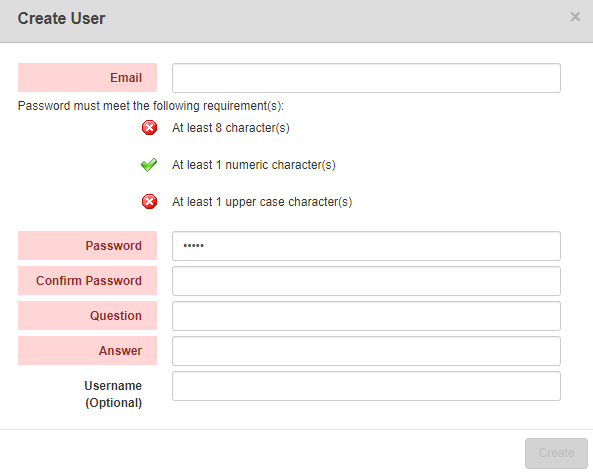Click the Username (Optional) input field
Viewport: 593px width, 475px height.
coord(366,386)
